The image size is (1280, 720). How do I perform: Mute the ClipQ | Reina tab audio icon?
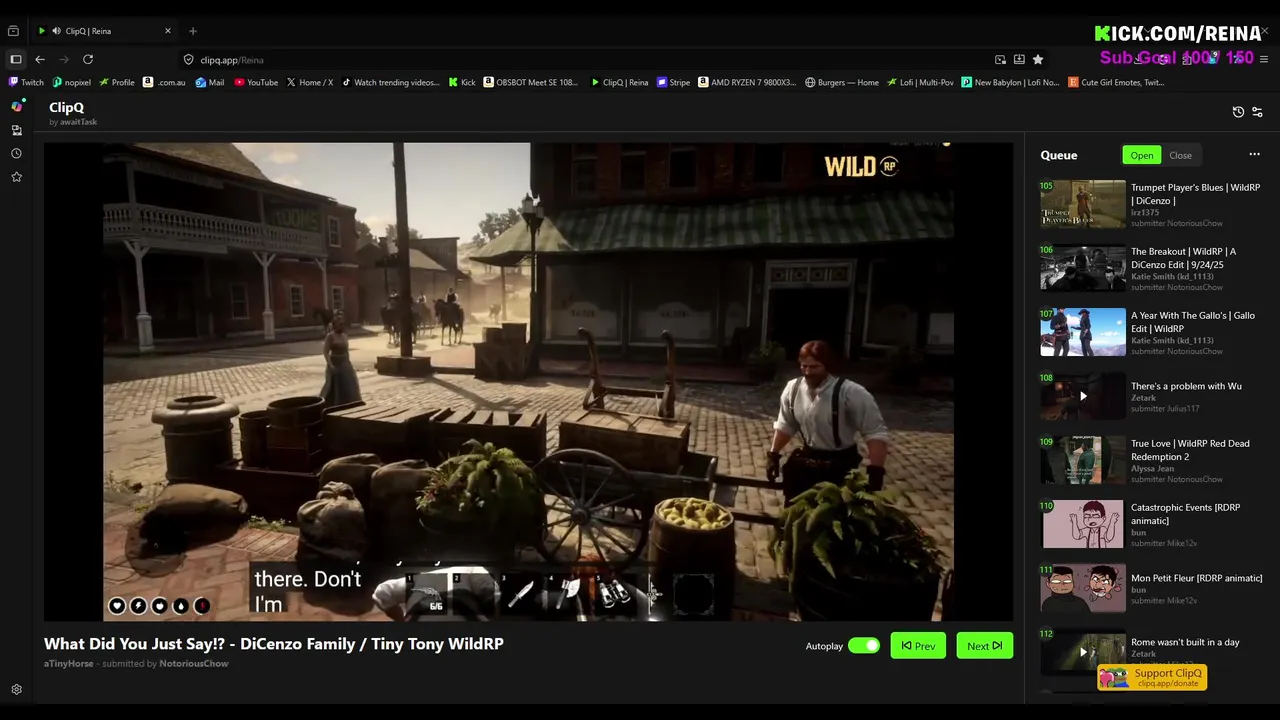[56, 31]
